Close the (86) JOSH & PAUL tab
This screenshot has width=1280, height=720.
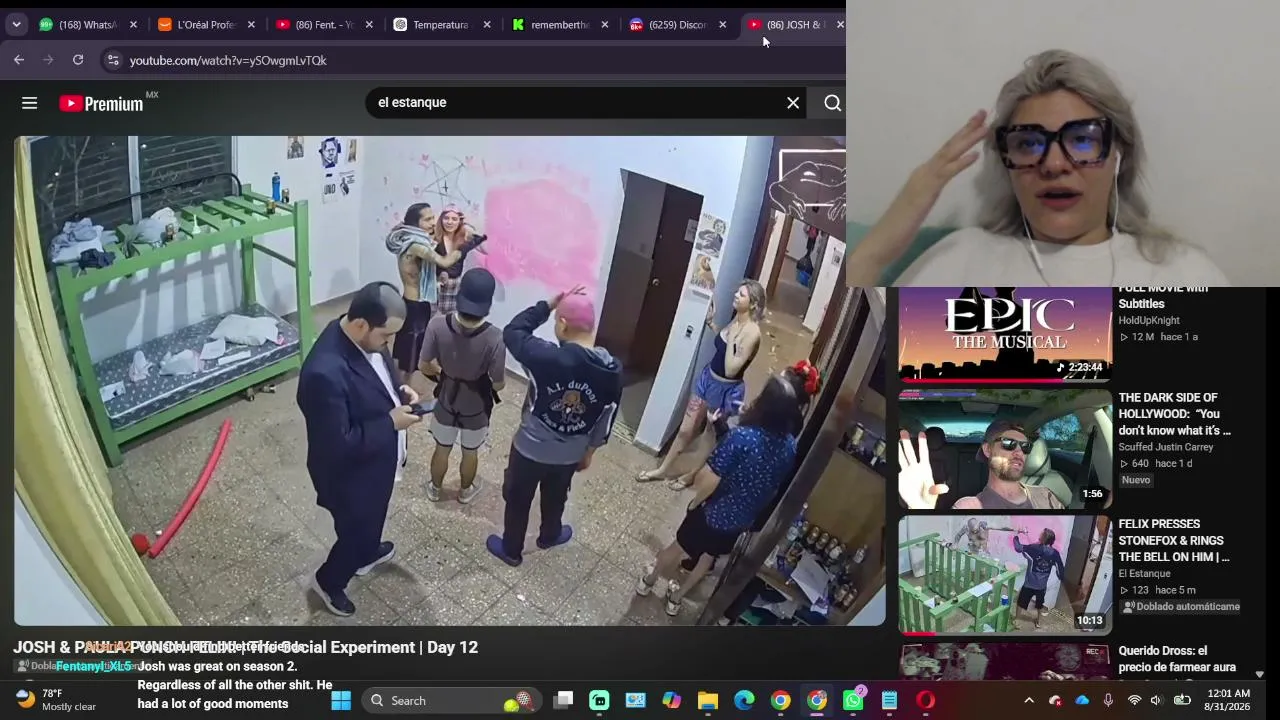840,24
